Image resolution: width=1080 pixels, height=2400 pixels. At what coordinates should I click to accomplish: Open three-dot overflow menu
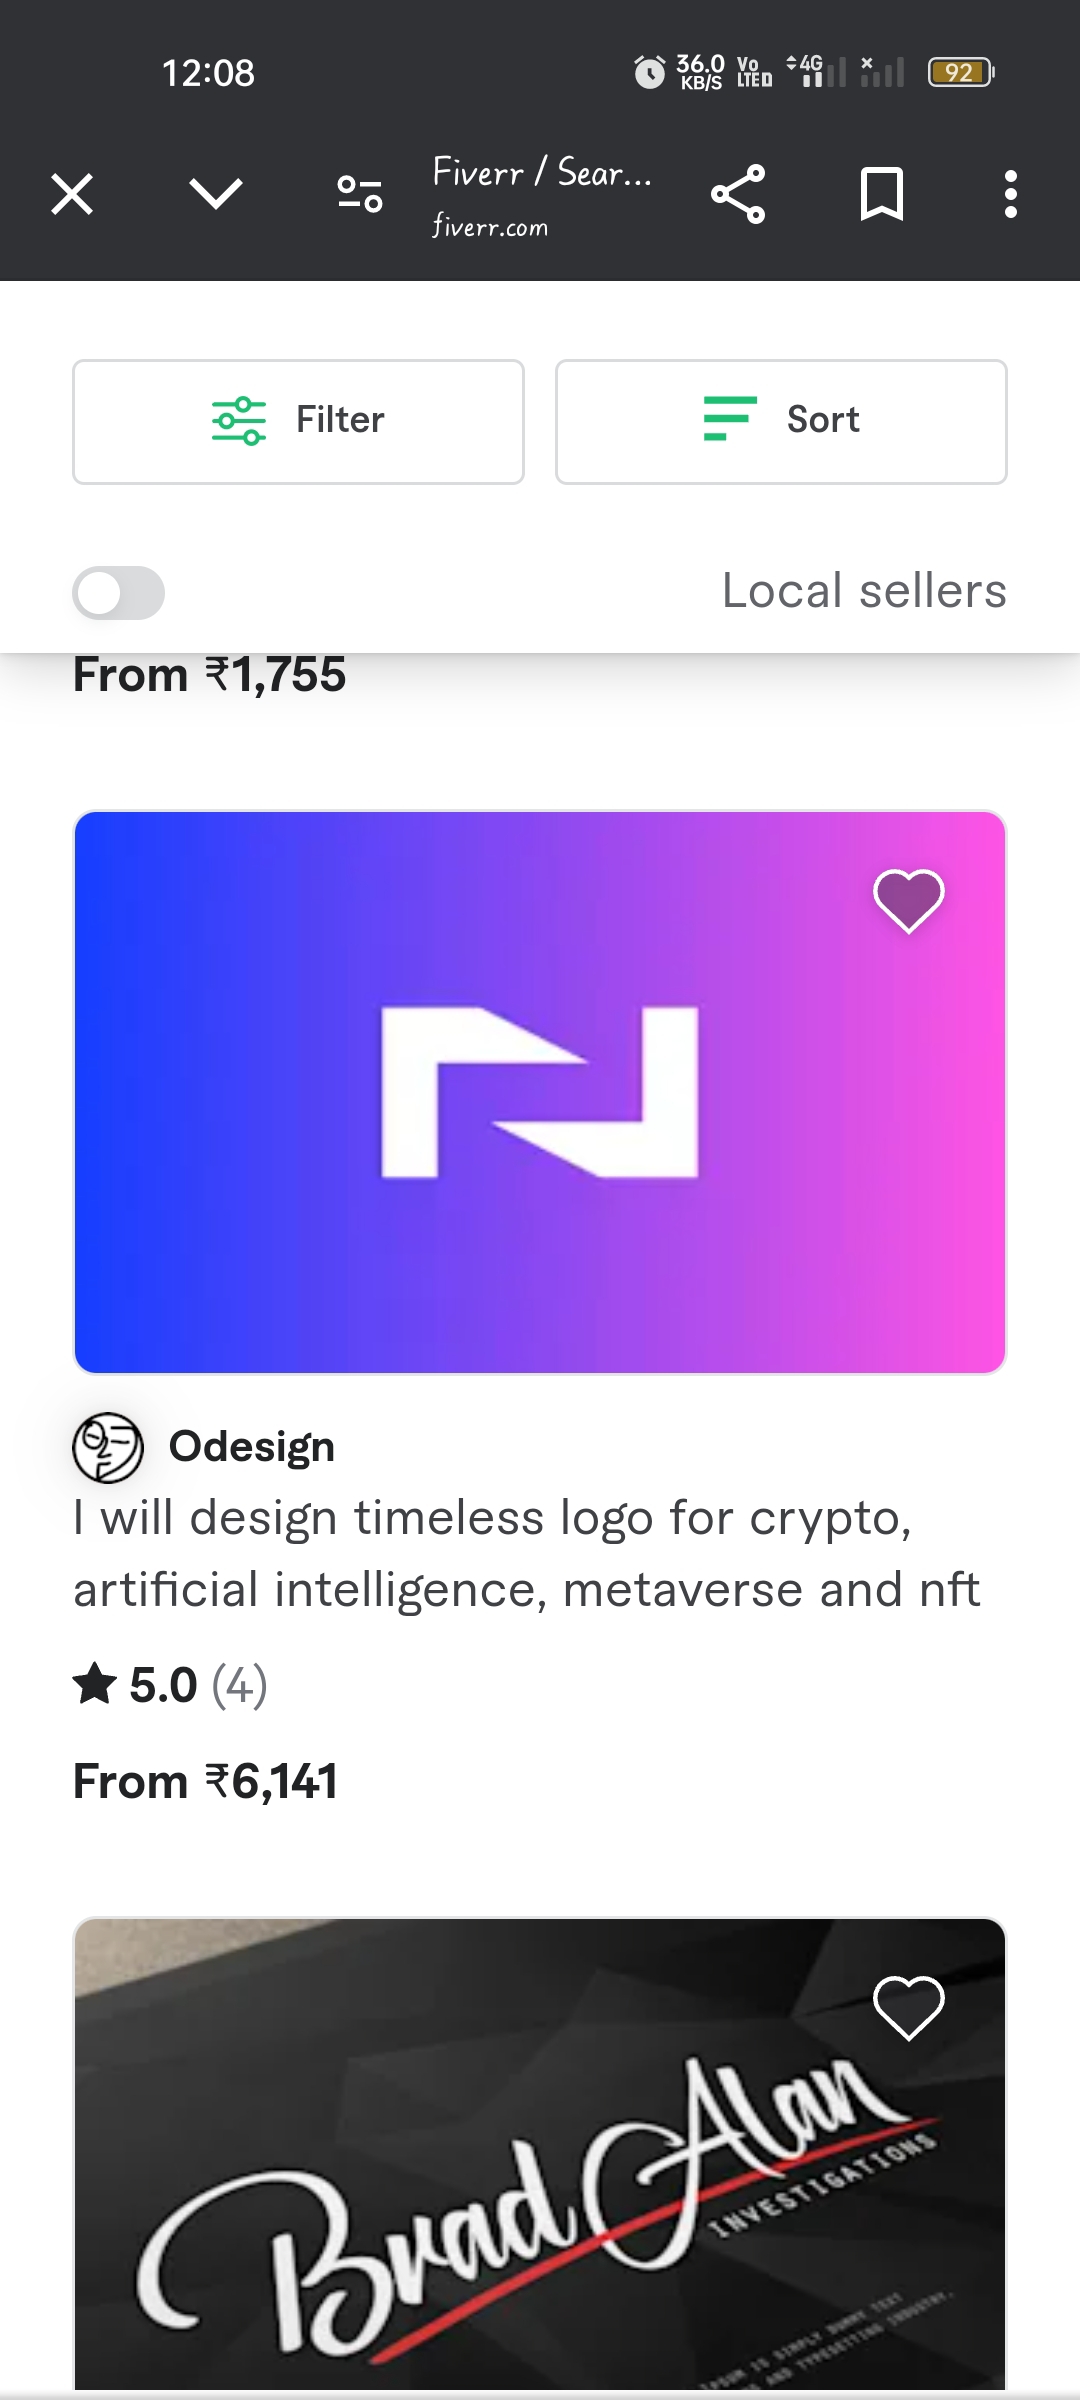1011,194
